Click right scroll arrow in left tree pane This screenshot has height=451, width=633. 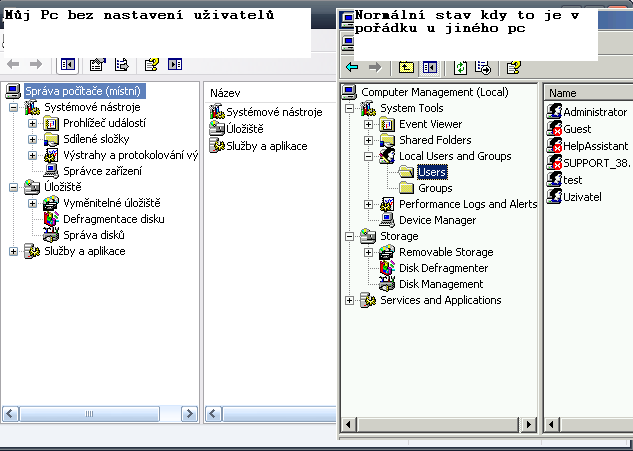[189, 414]
